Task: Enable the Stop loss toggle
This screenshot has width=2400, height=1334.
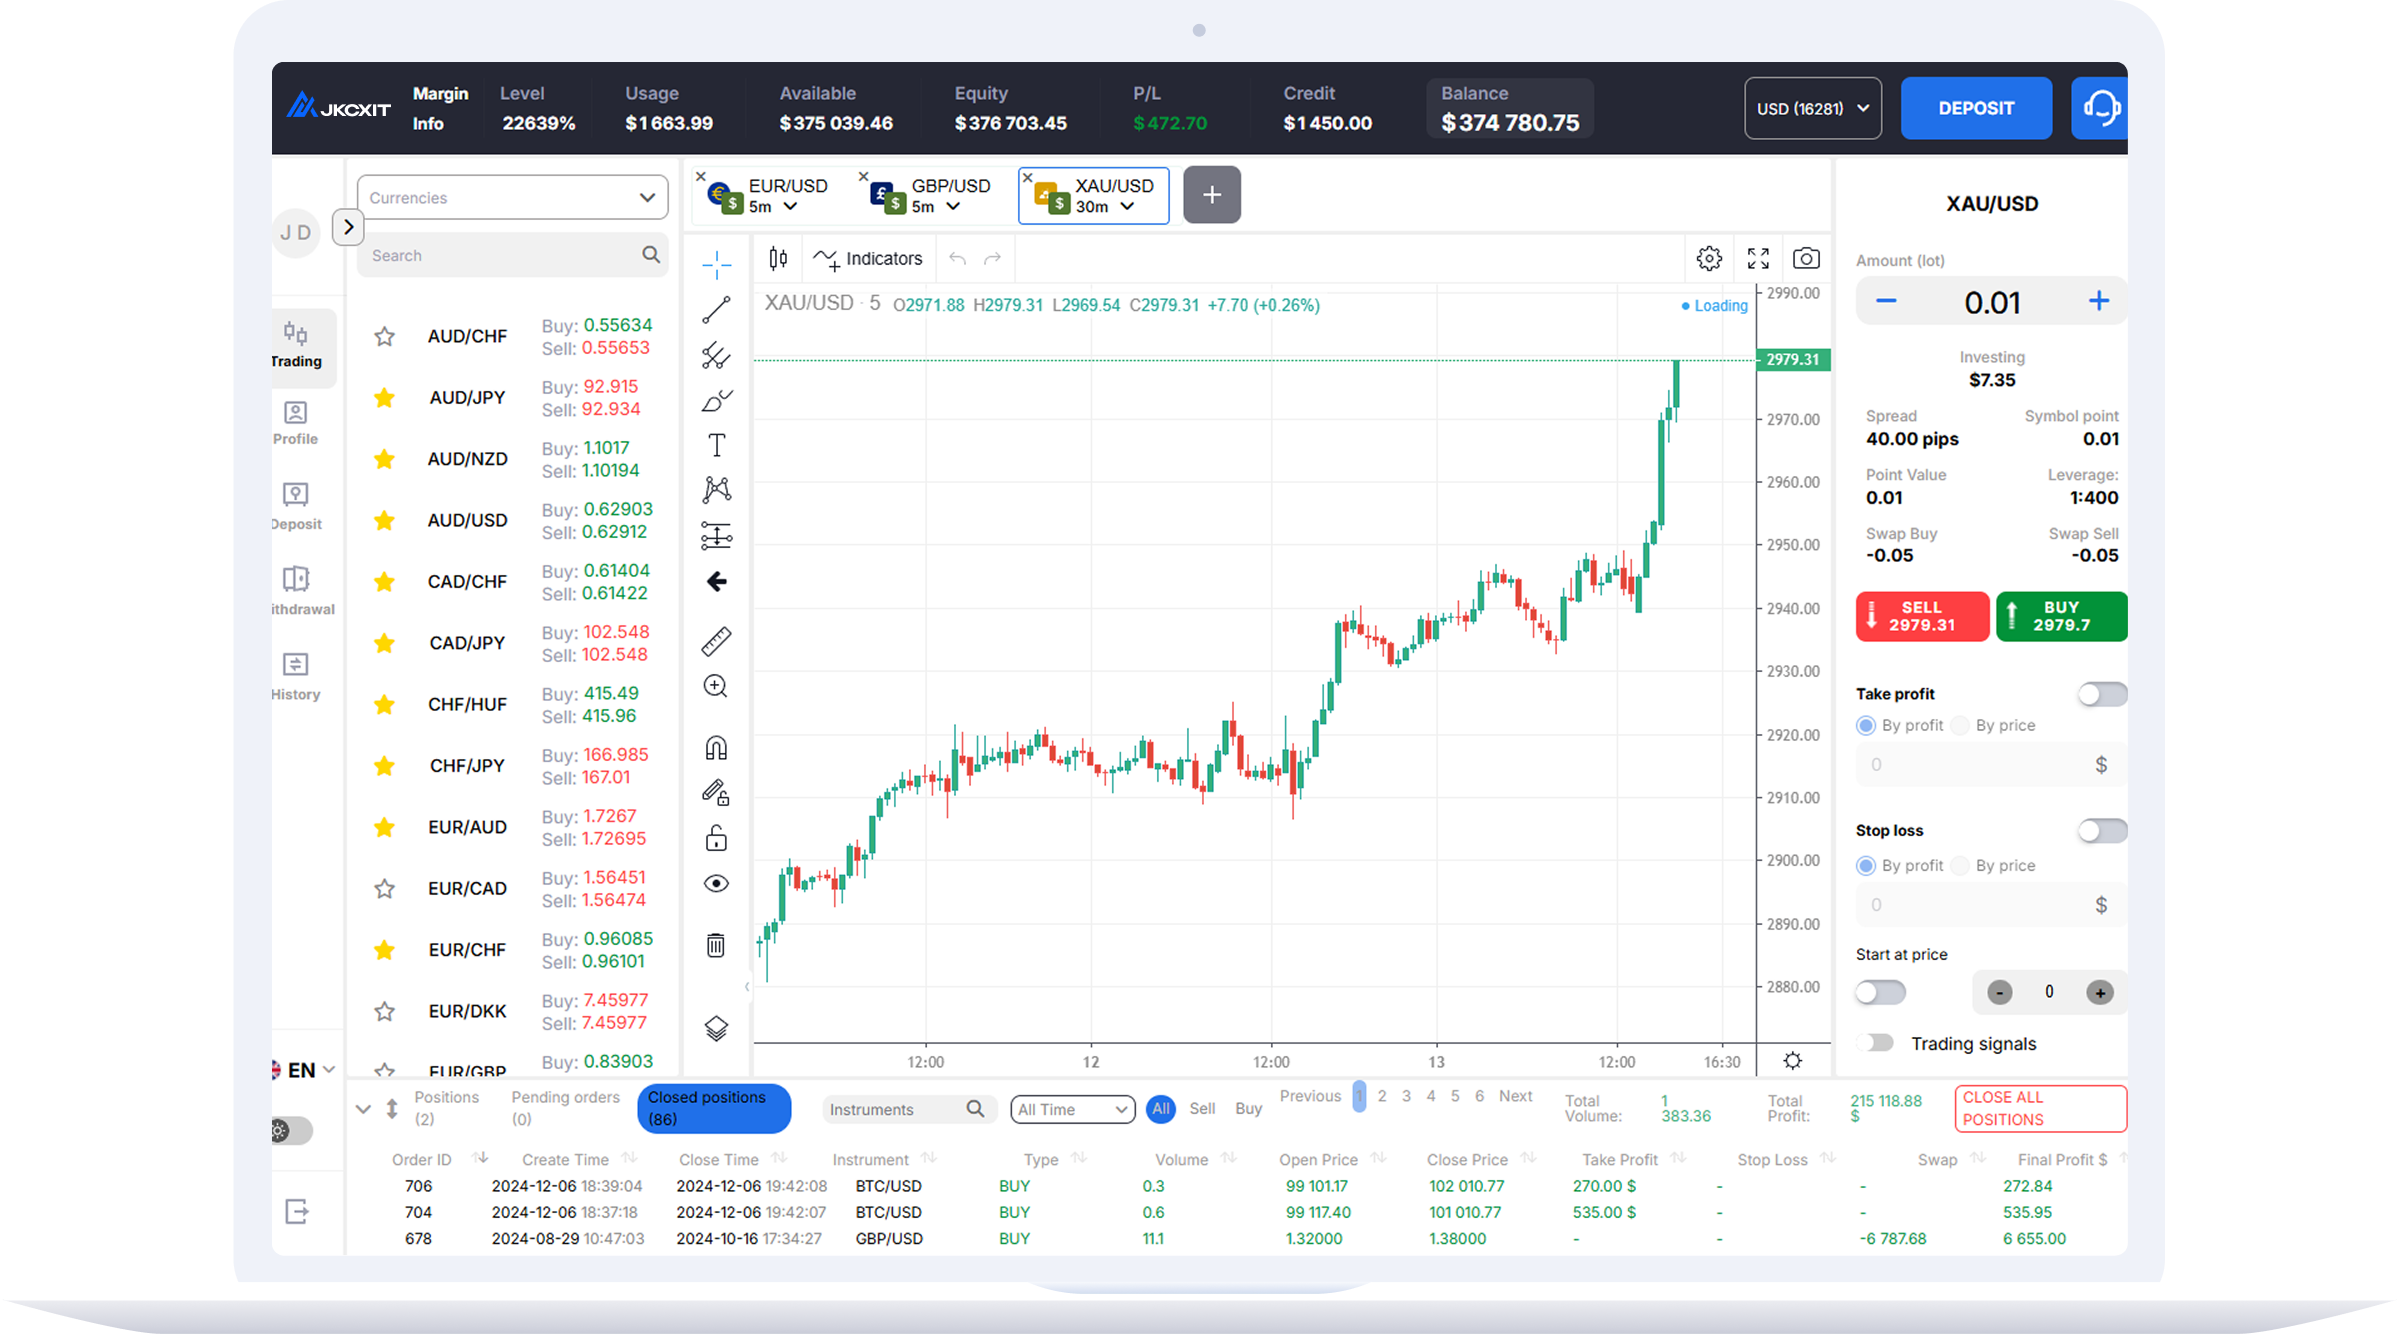Action: [x=2101, y=831]
